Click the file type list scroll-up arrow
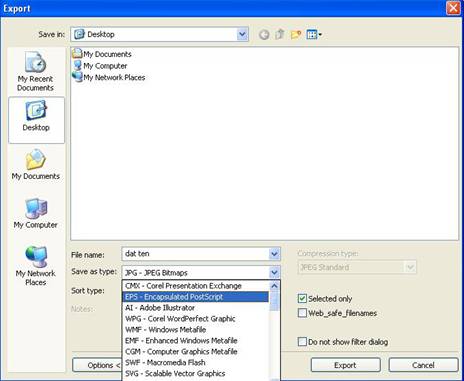 (x=274, y=286)
